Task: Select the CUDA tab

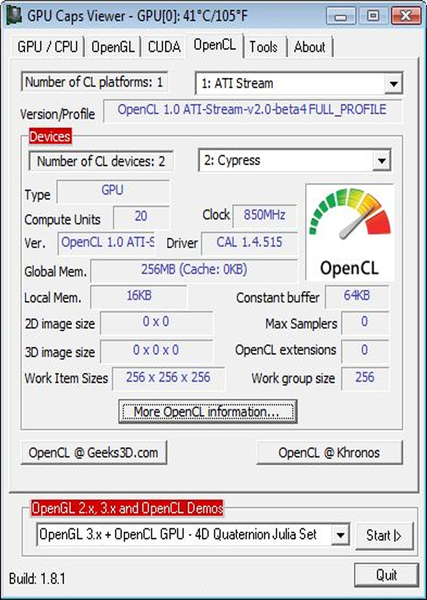Action: click(x=164, y=47)
